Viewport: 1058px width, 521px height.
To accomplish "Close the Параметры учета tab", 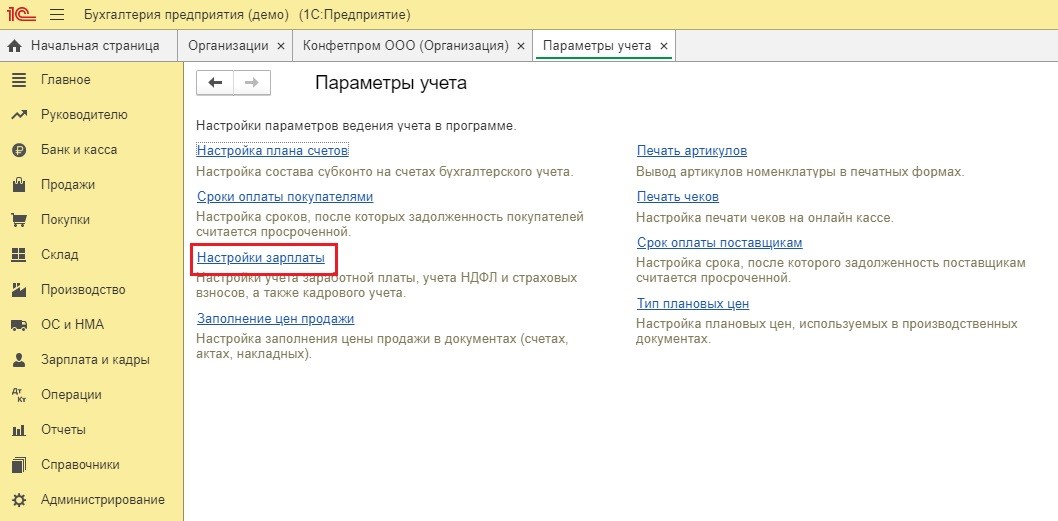I will 663,46.
